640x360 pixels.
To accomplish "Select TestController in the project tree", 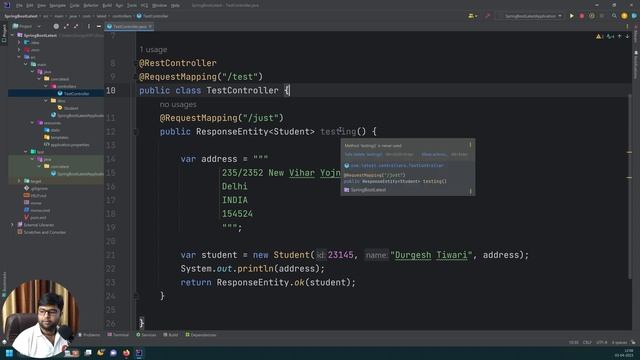I will point(76,93).
